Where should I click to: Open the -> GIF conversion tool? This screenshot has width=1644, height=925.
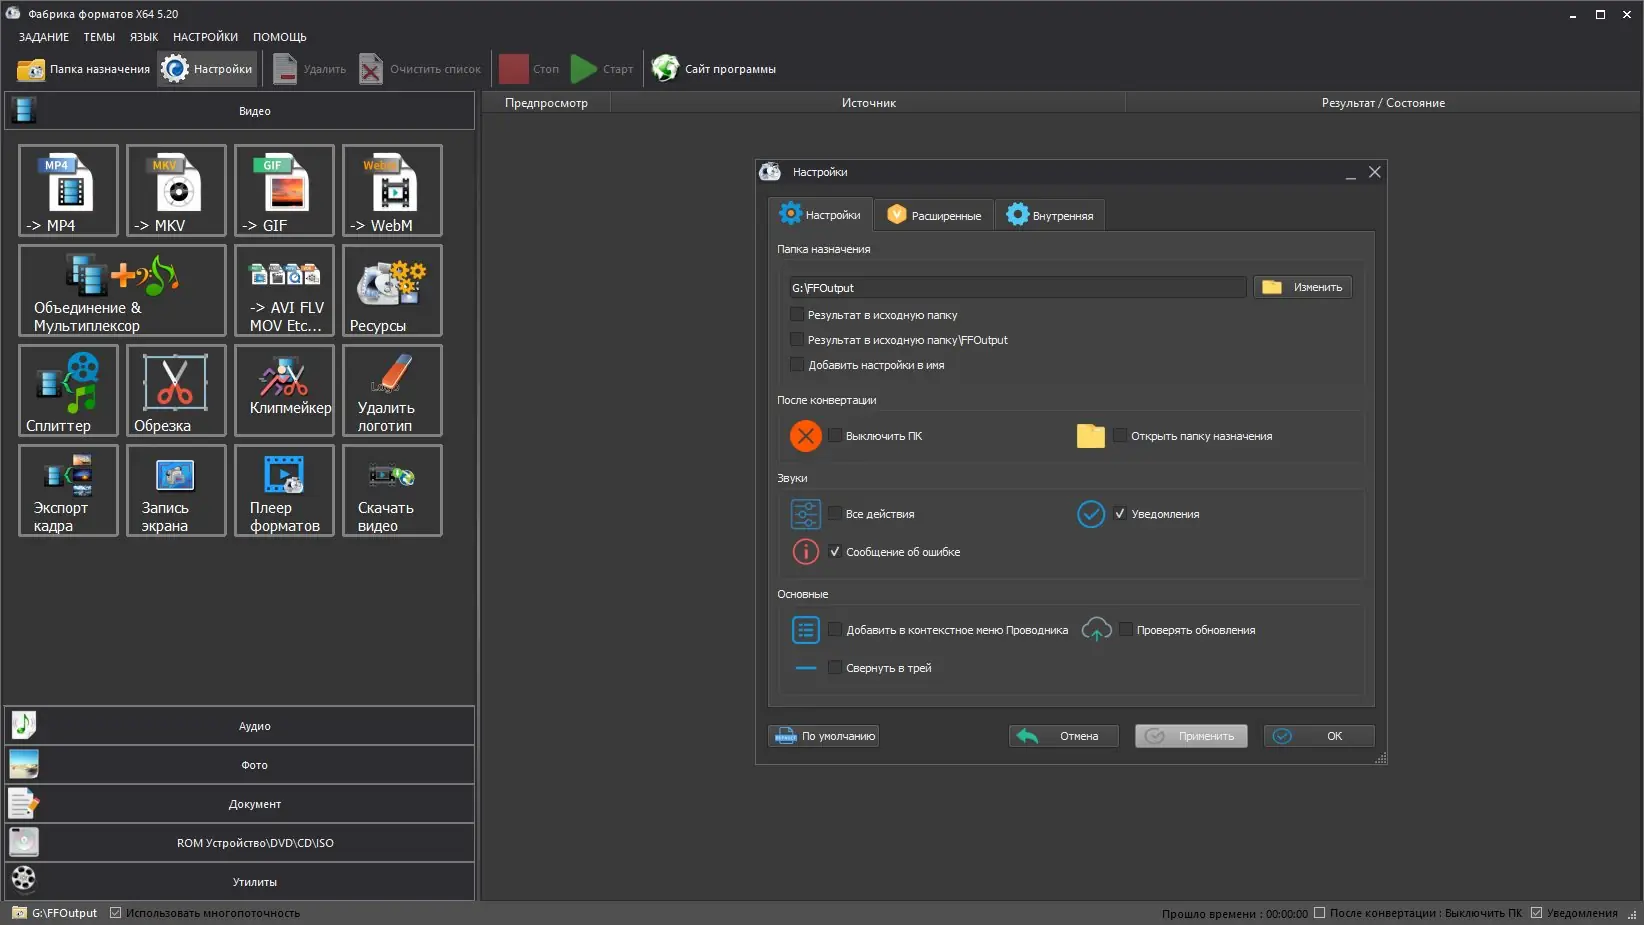(284, 190)
